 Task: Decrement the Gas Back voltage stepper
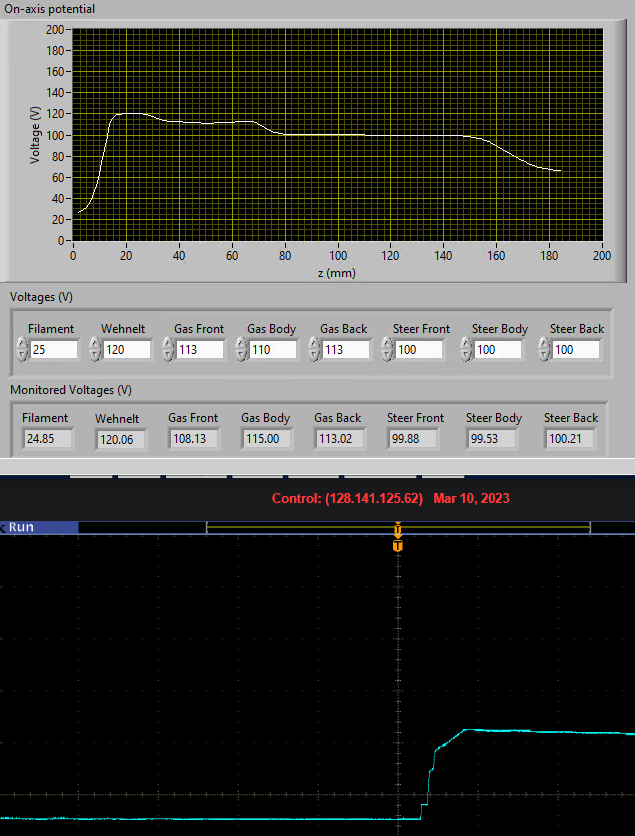(x=314, y=356)
